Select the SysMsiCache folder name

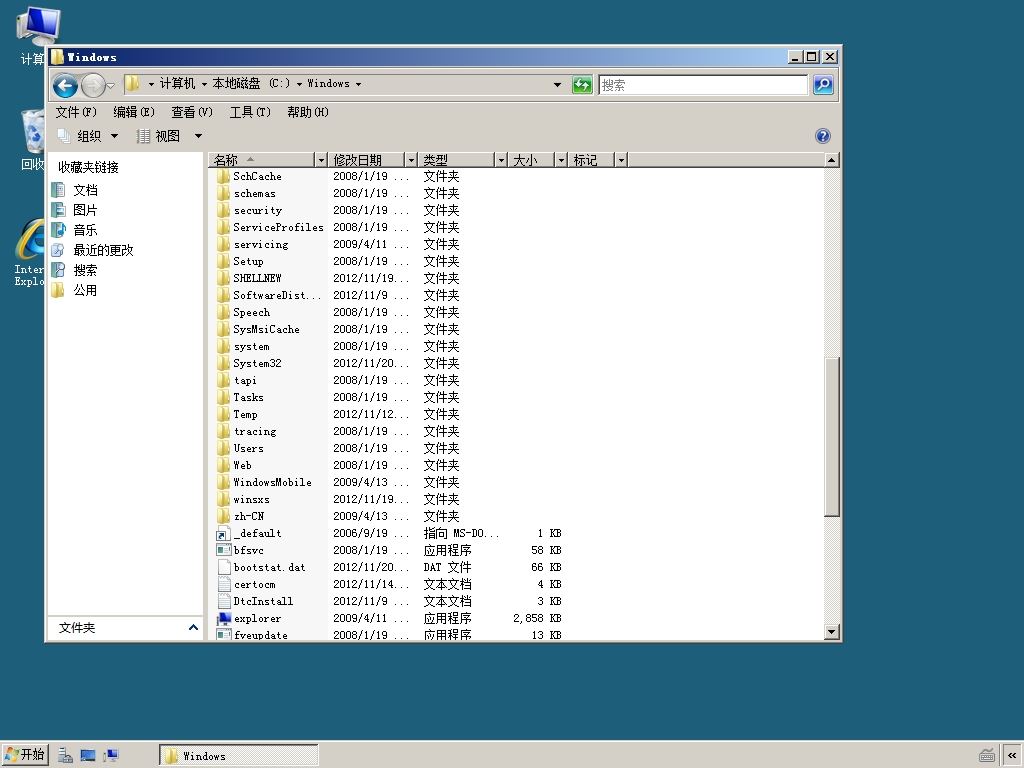tap(266, 329)
